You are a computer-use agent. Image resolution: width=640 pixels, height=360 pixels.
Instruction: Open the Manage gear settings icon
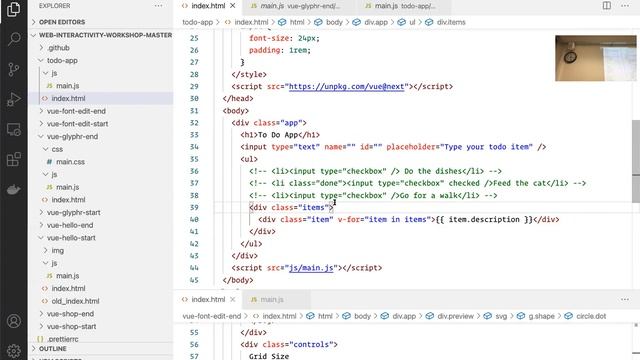(x=13, y=351)
